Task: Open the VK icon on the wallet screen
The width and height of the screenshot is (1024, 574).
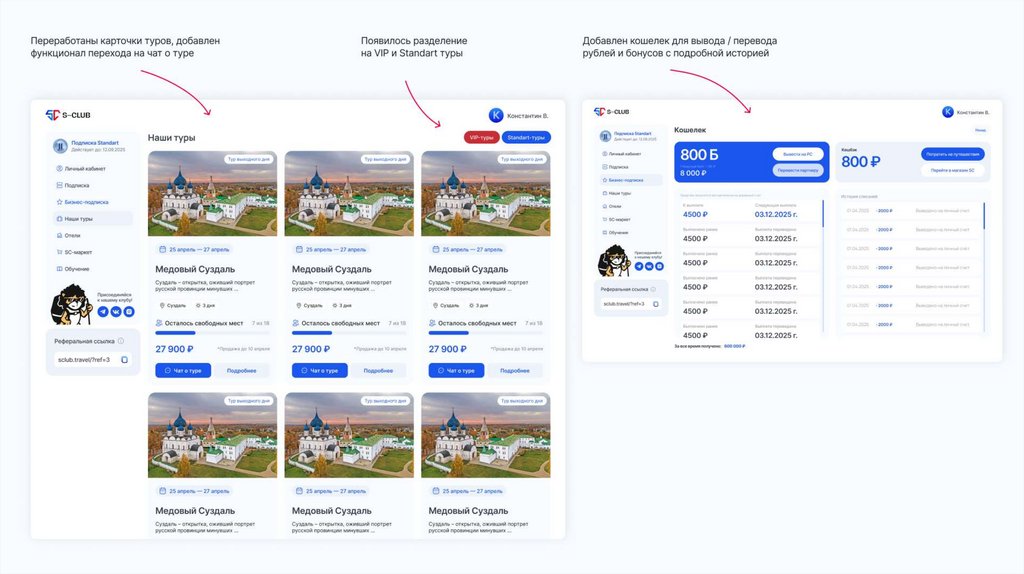Action: (649, 266)
